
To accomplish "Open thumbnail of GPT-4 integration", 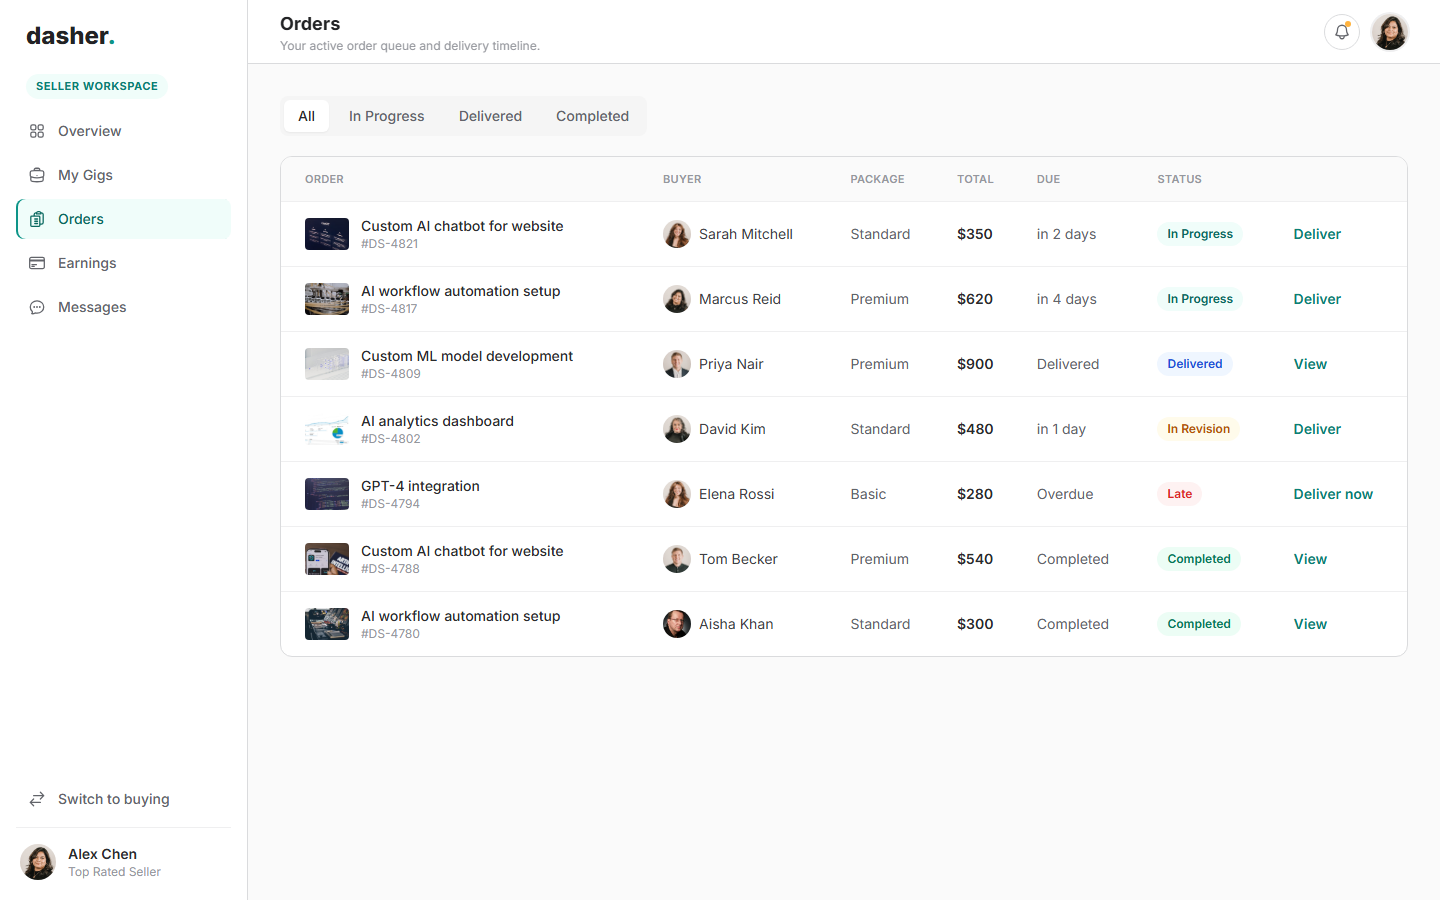I will 327,494.
